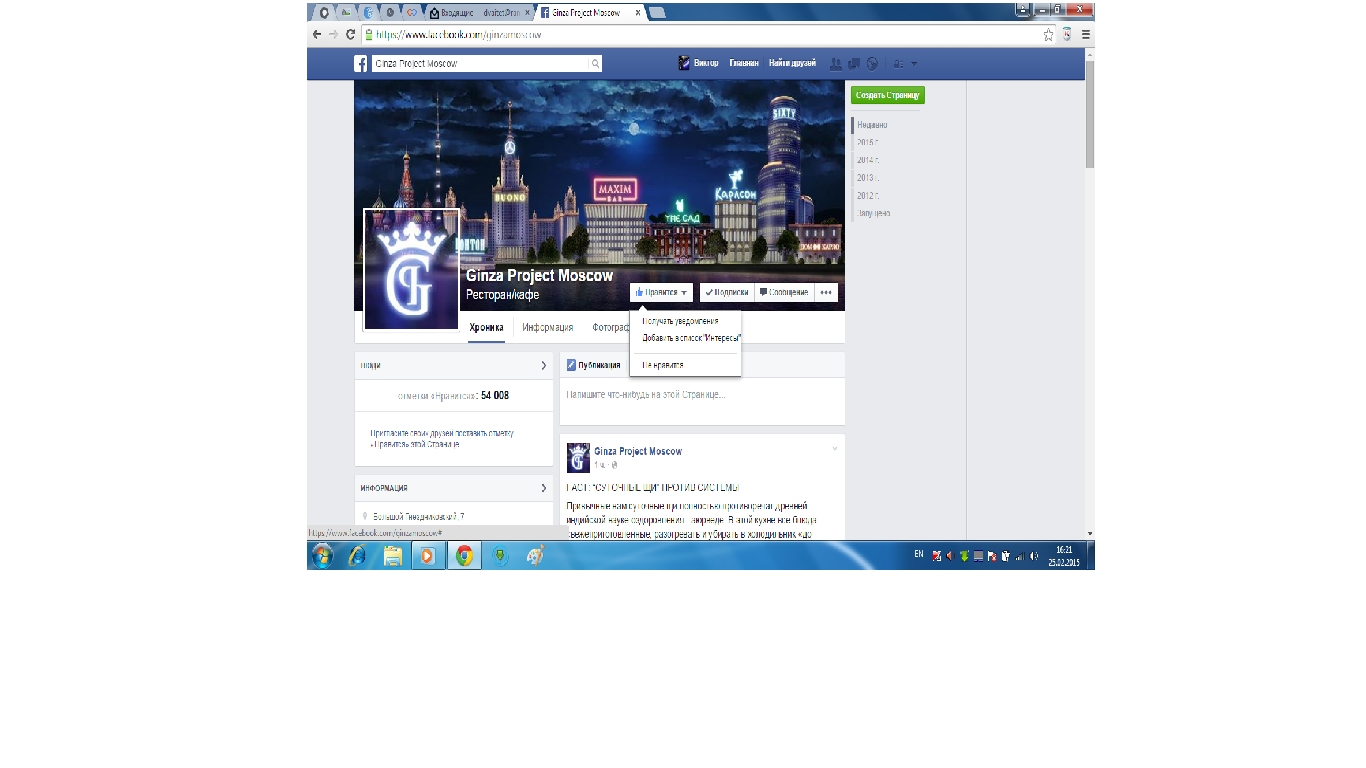Click Ginza Project Moscow page title
The image size is (1366, 768).
click(539, 276)
